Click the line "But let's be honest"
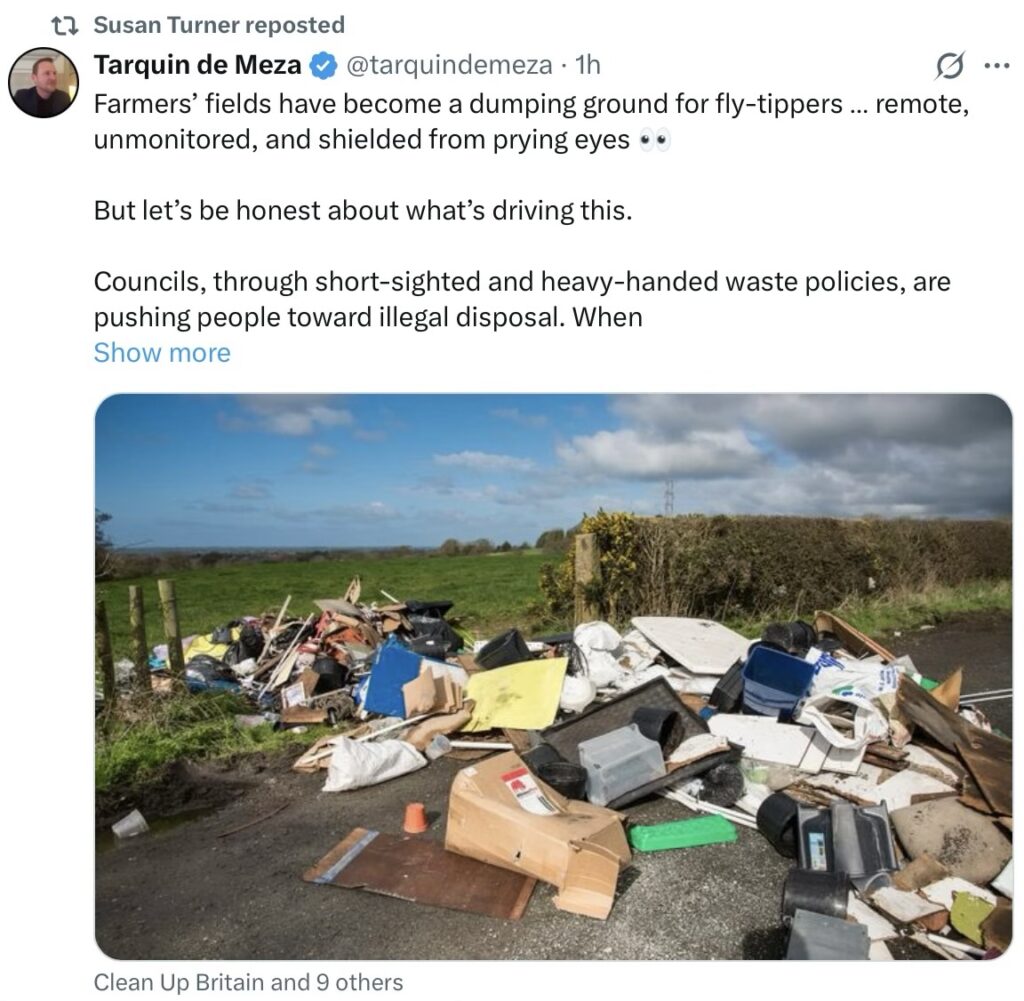Screen dimensions: 1024x1001 pyautogui.click(x=363, y=212)
